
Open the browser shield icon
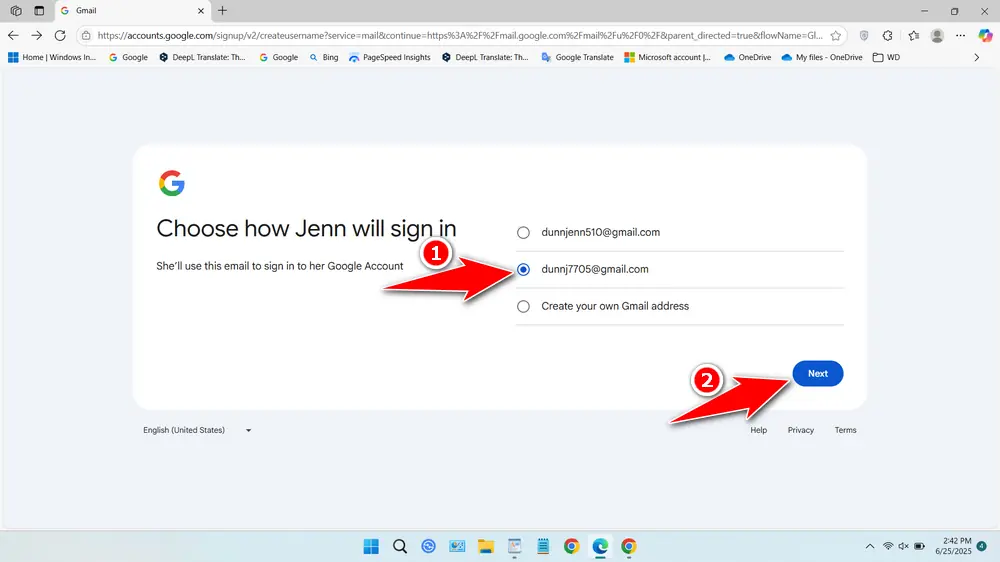864,36
